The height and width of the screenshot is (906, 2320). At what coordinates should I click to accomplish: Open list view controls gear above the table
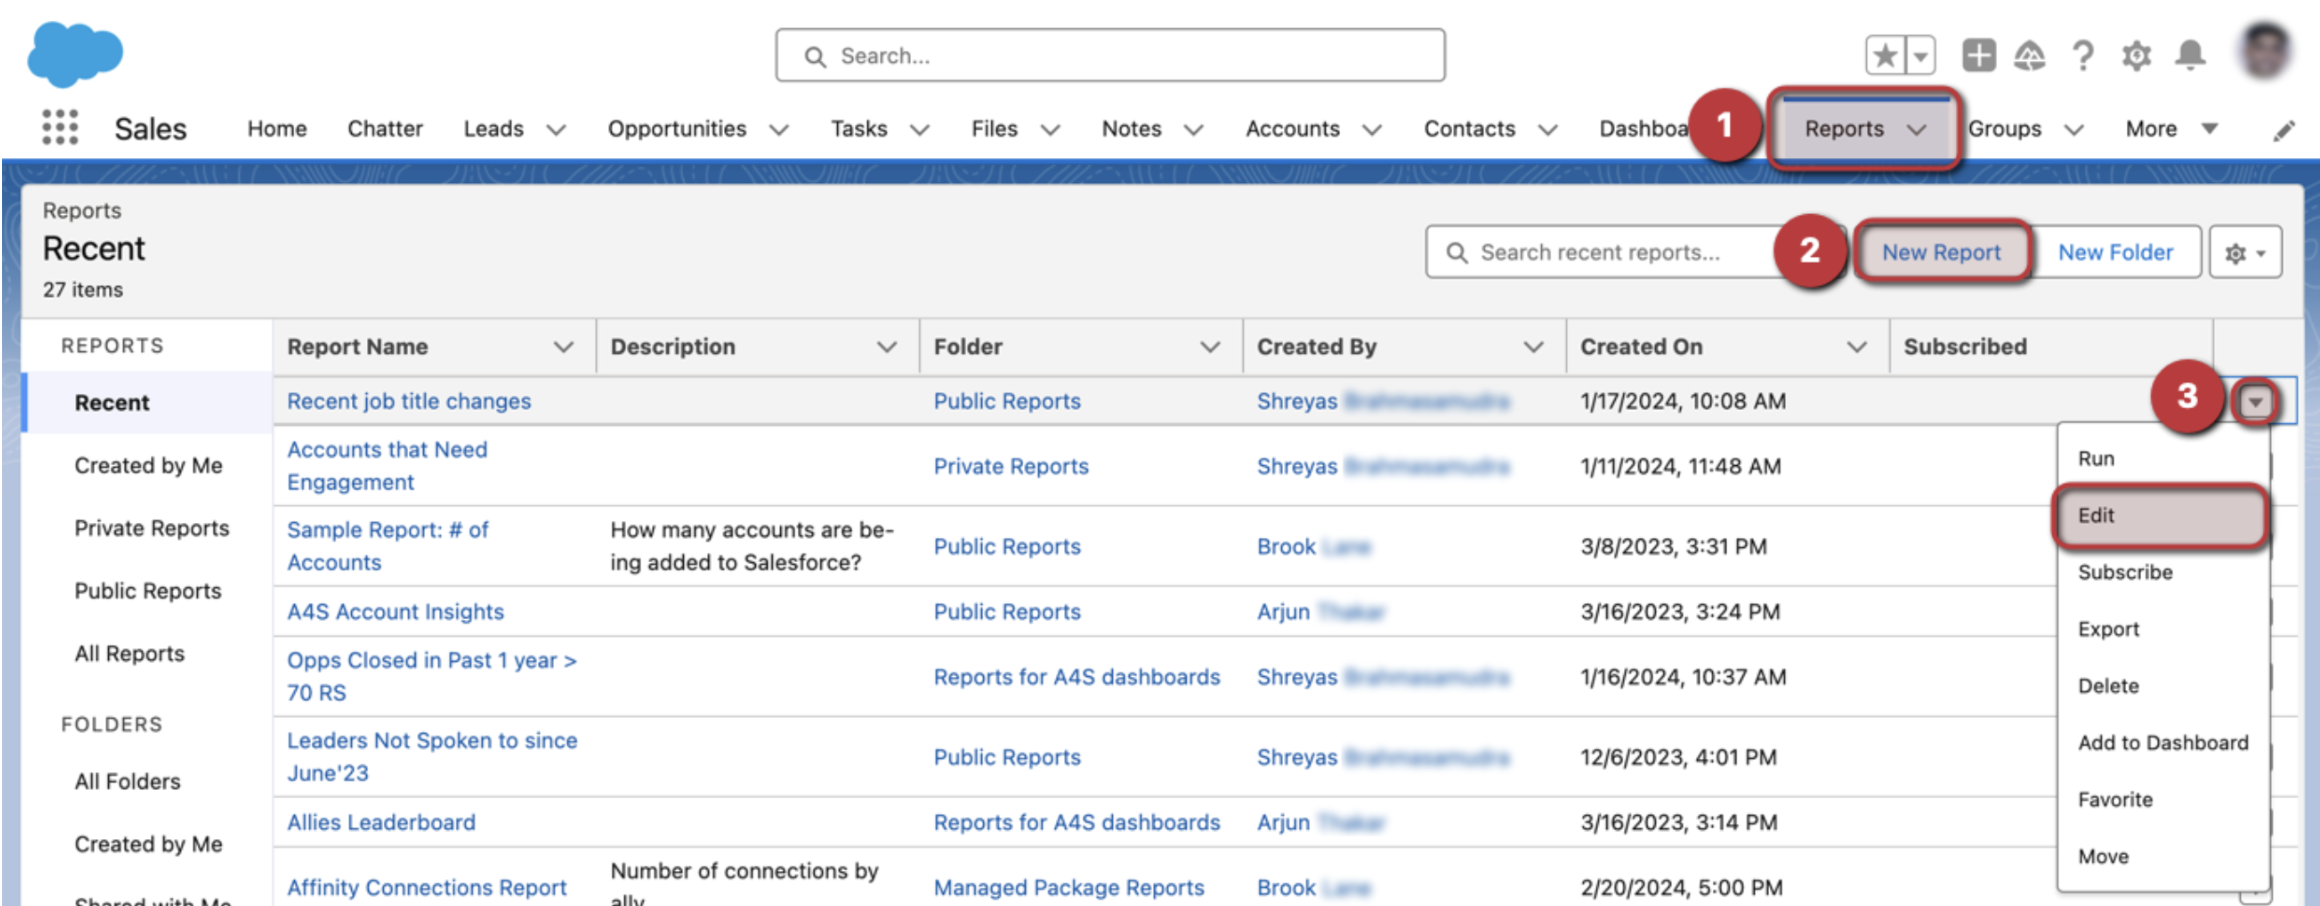click(2245, 252)
